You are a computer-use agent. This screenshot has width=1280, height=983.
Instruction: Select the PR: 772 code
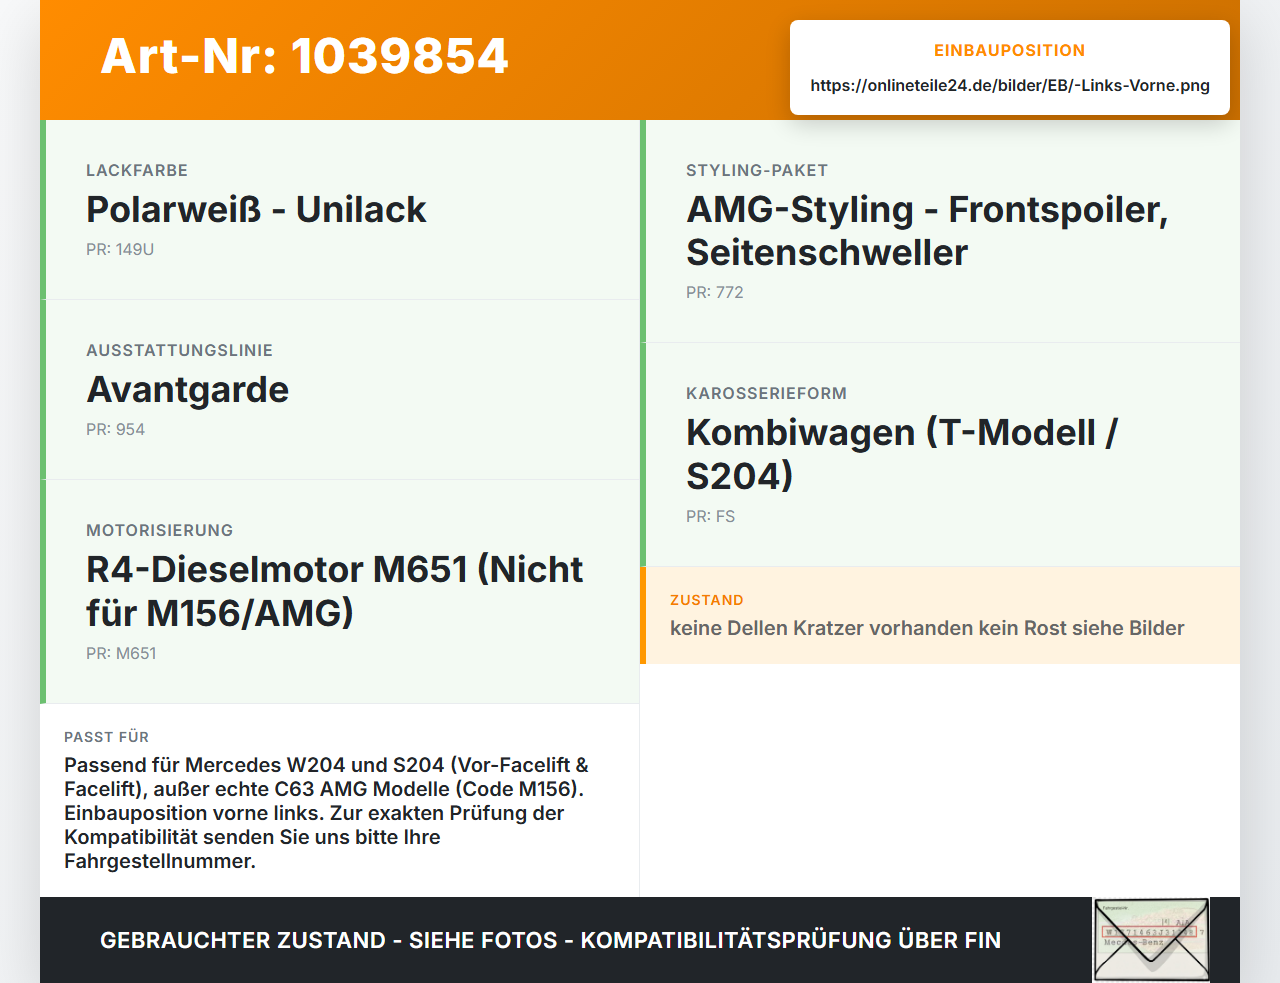(715, 292)
